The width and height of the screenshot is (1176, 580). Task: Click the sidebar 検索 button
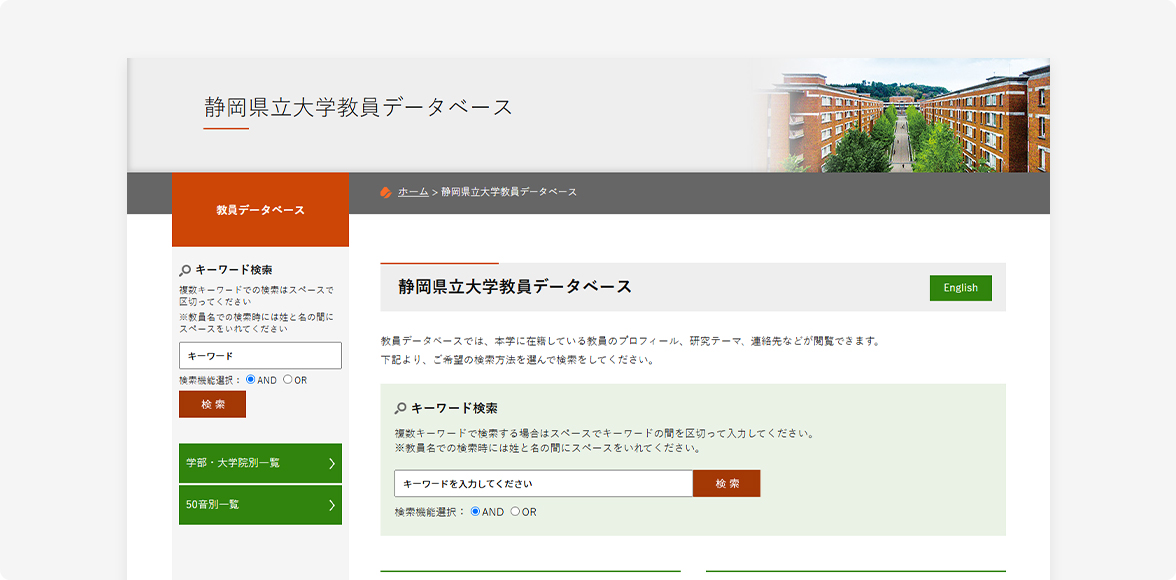[x=212, y=404]
